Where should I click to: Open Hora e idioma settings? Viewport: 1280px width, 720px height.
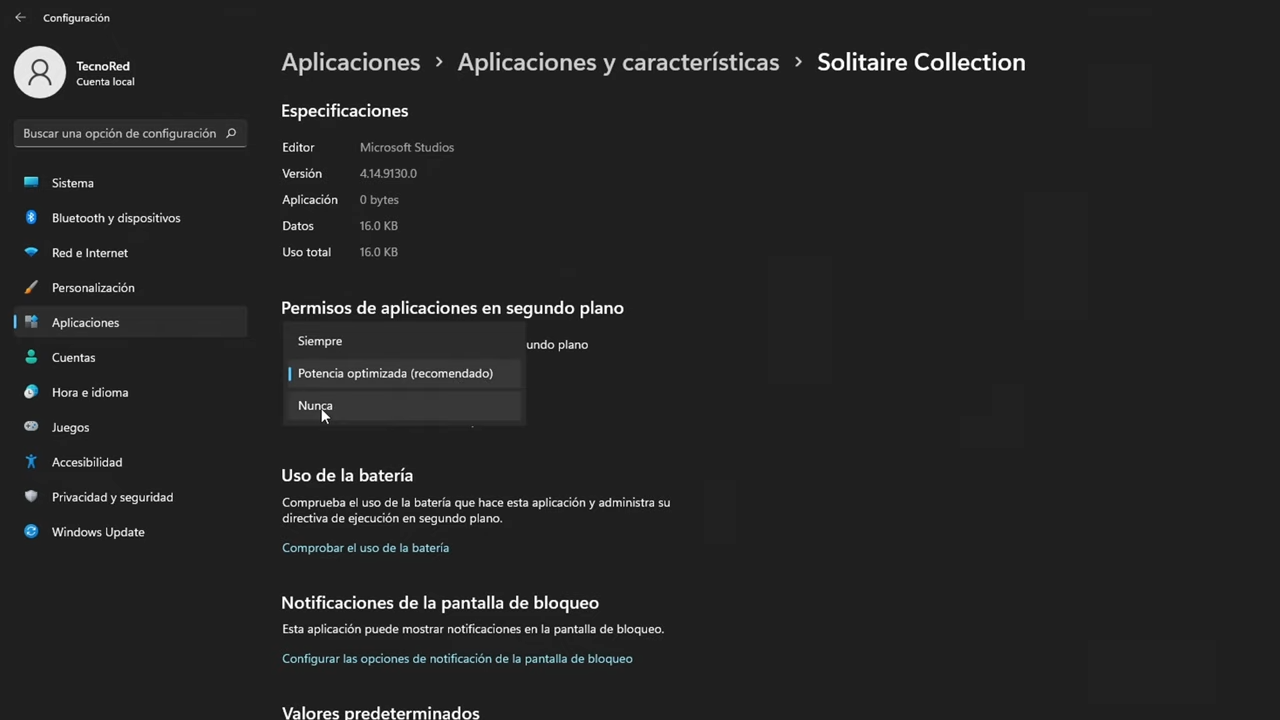pyautogui.click(x=89, y=392)
